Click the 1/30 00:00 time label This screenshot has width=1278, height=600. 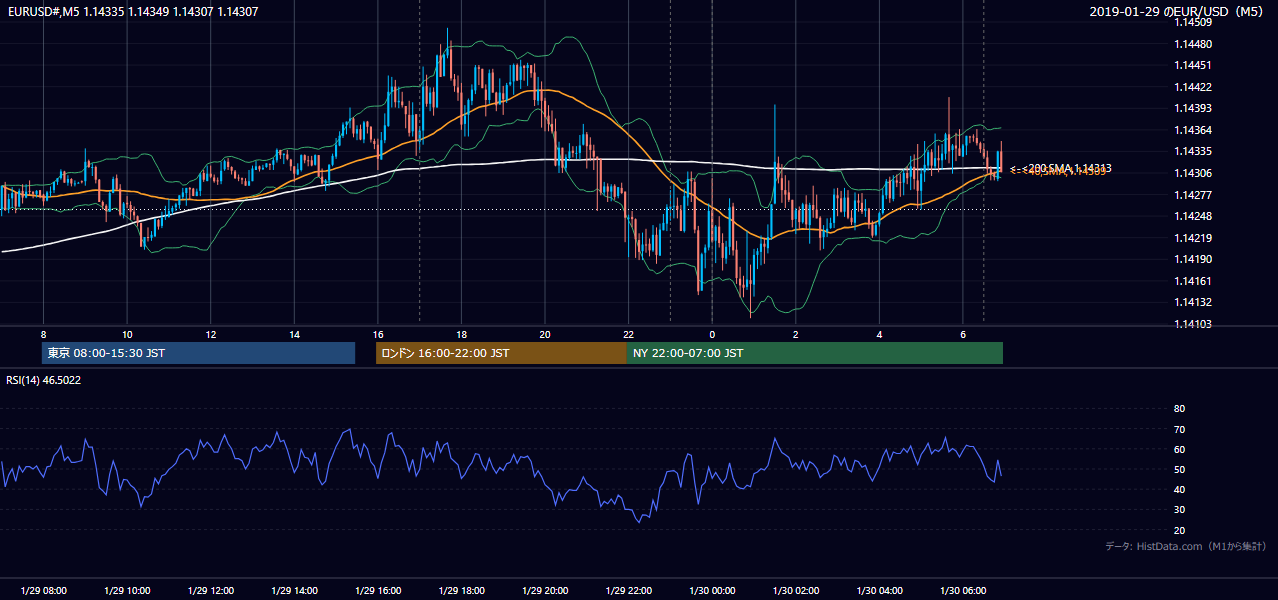tap(712, 590)
